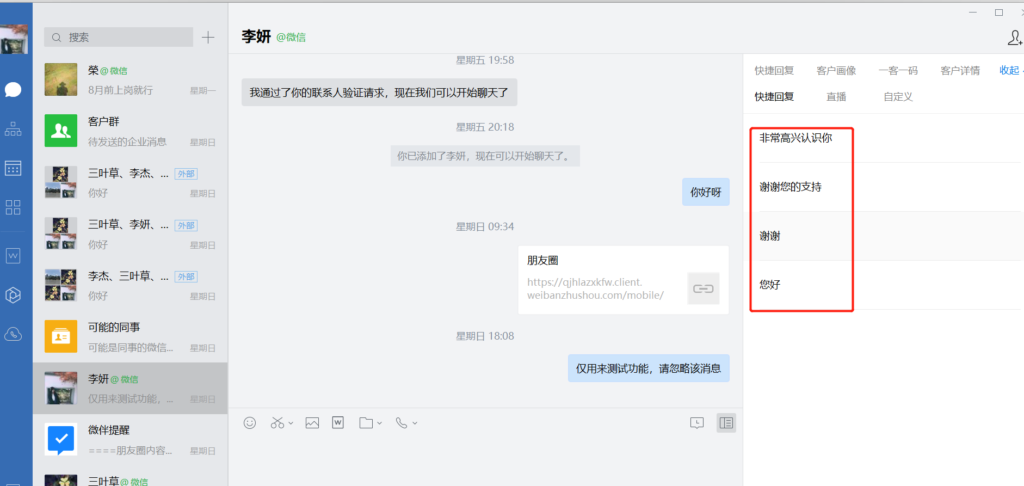Focus the 搜索 search field

tap(118, 37)
